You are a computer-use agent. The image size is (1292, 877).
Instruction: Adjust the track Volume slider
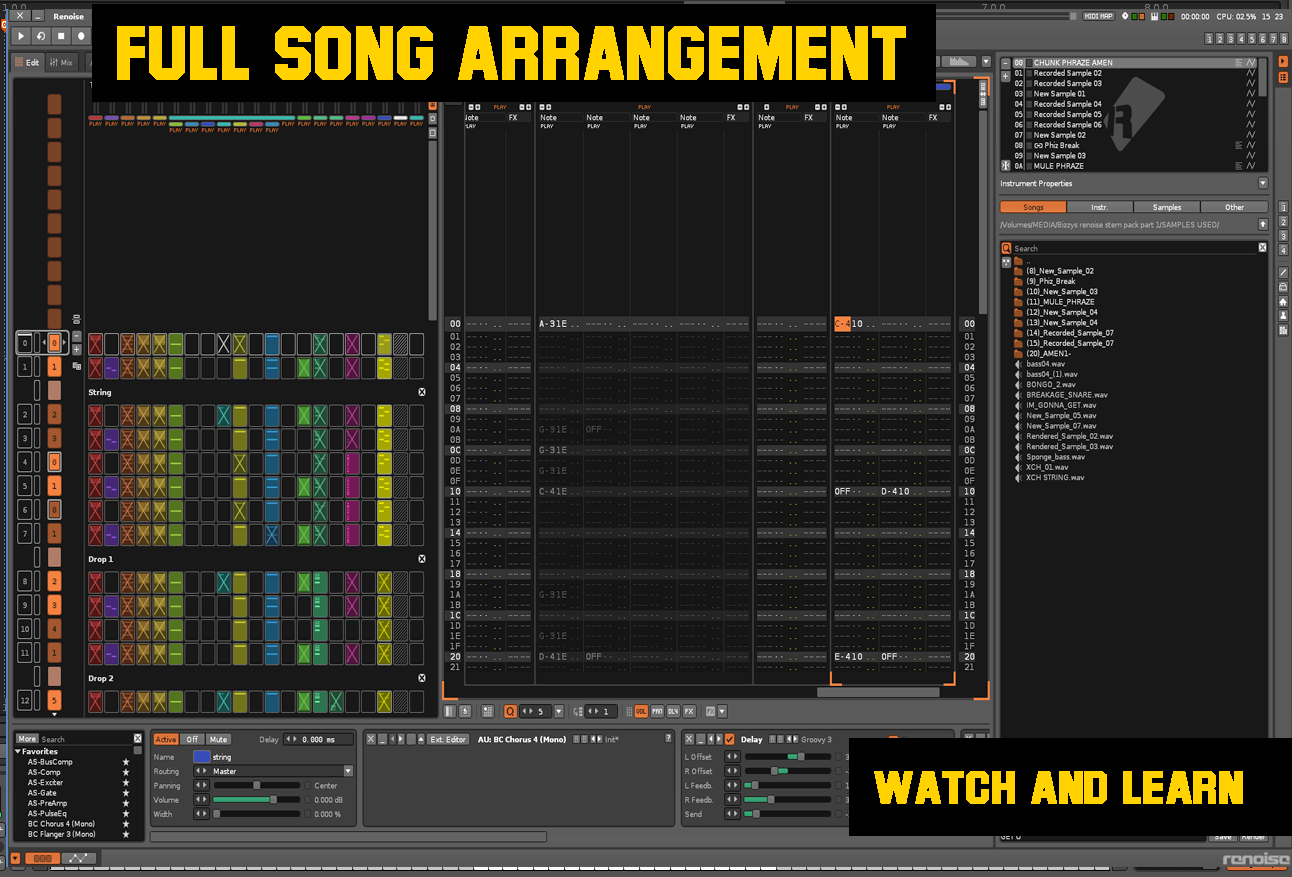[x=256, y=800]
